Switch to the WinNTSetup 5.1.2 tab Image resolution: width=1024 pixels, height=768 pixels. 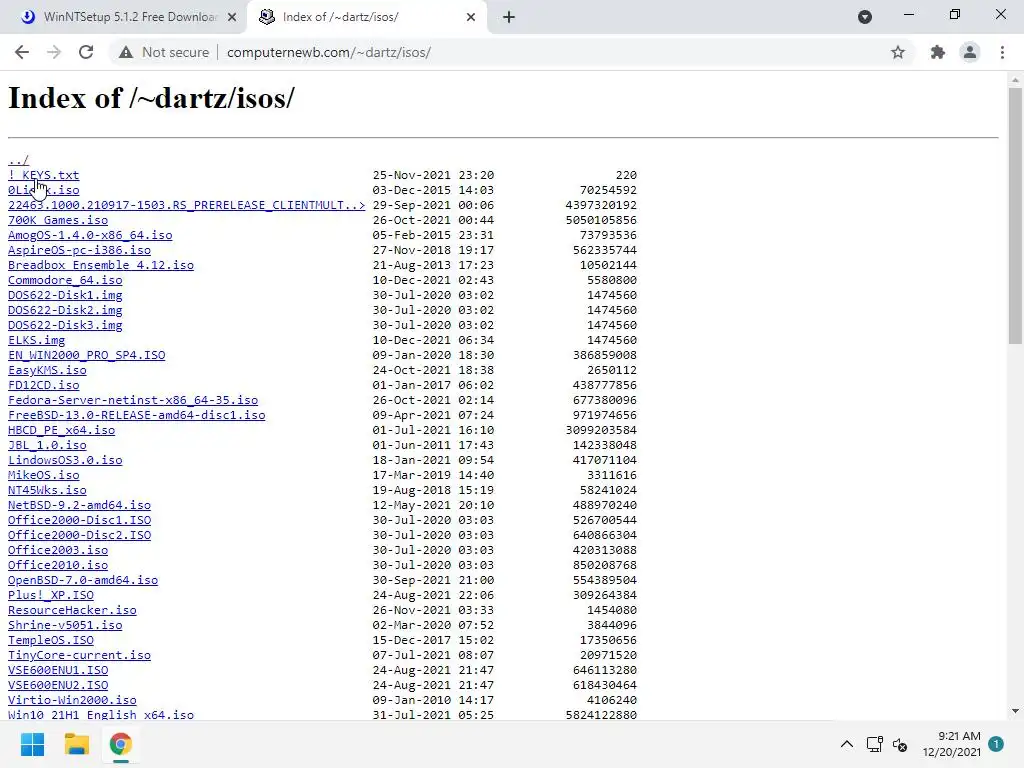click(124, 17)
